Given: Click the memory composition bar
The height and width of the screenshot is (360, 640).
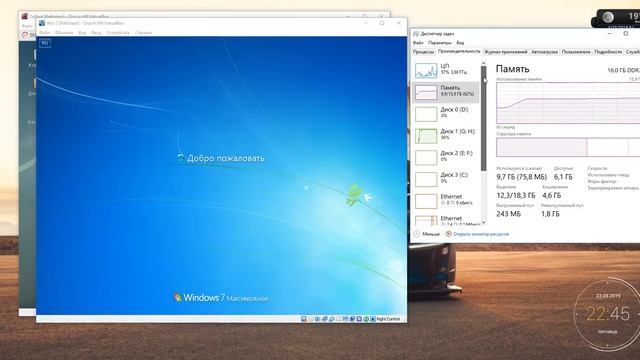Looking at the screenshot, I should click(x=568, y=147).
